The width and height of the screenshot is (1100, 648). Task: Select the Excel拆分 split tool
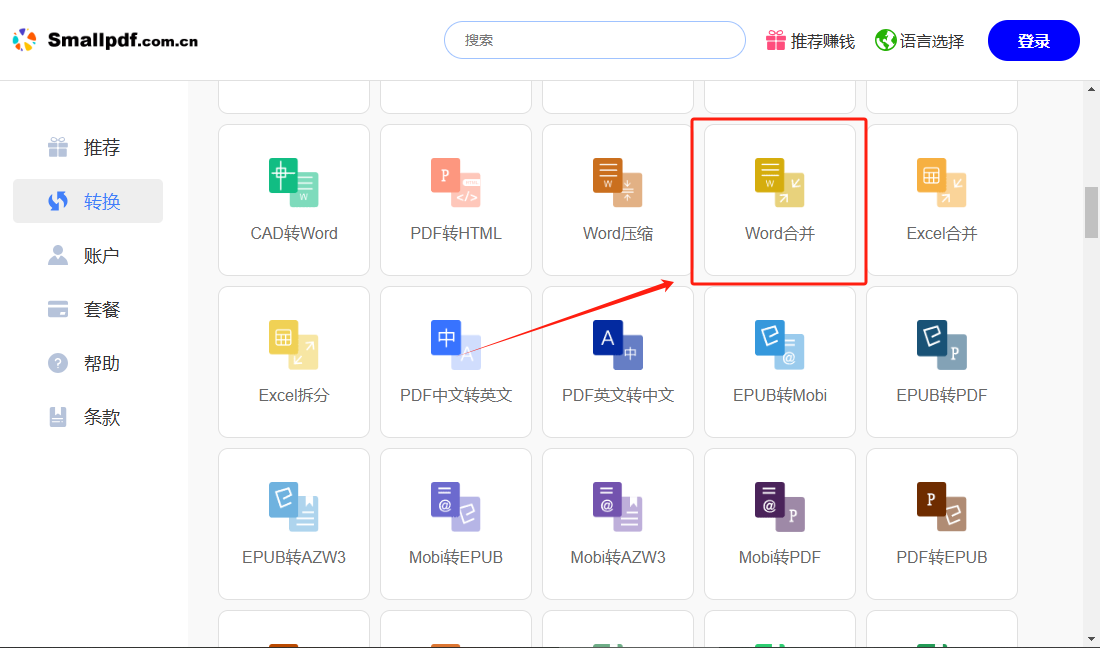(293, 362)
